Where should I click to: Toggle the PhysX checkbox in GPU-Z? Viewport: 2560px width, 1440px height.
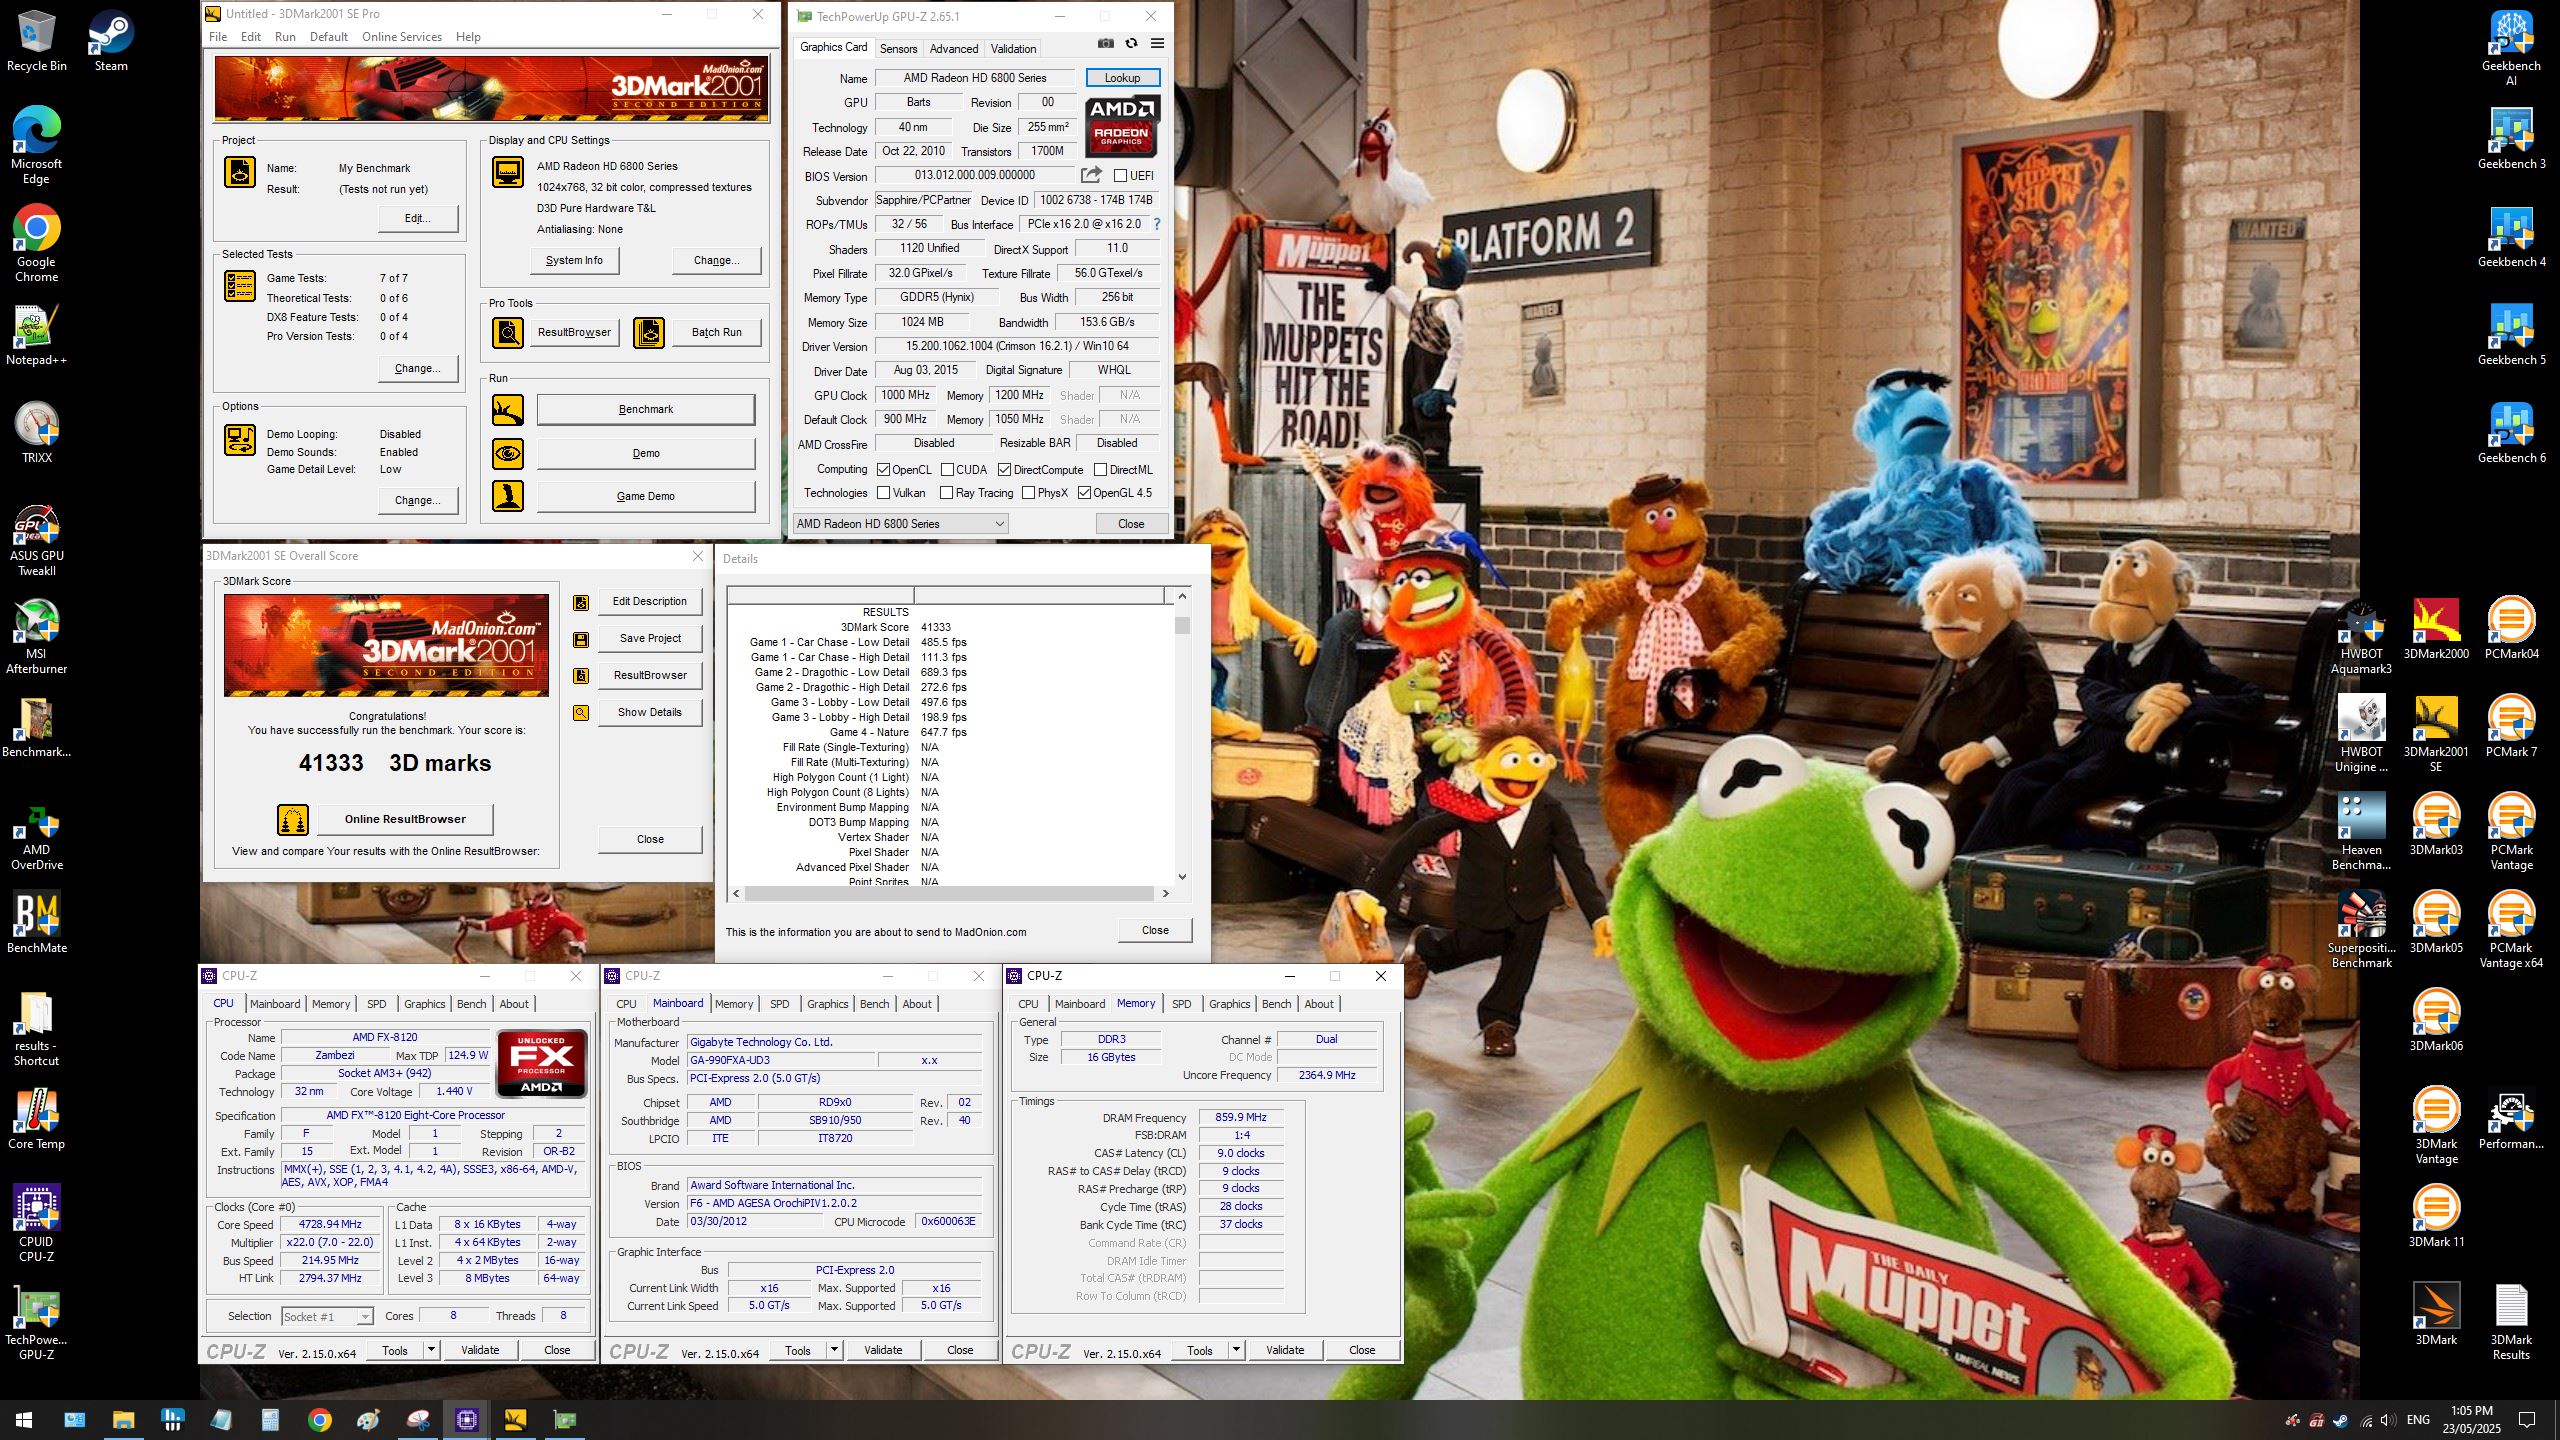1028,493
